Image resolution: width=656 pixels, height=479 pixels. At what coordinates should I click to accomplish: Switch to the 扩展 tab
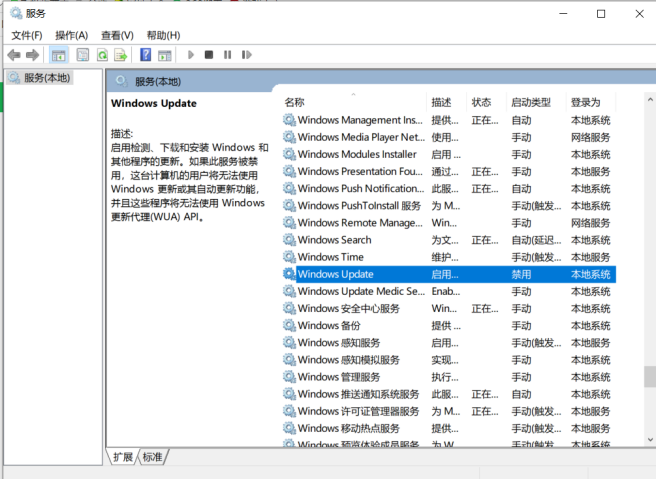123,457
